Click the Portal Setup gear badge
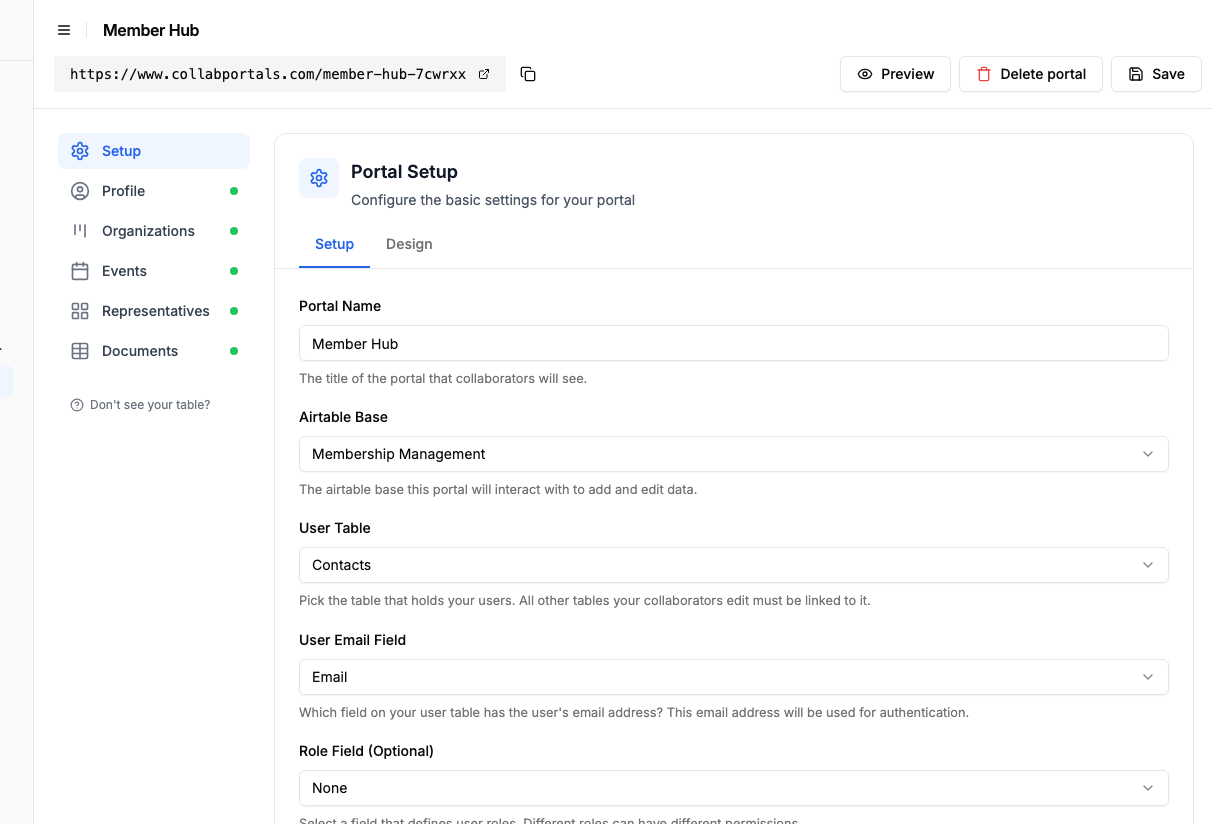1212x824 pixels. (319, 178)
